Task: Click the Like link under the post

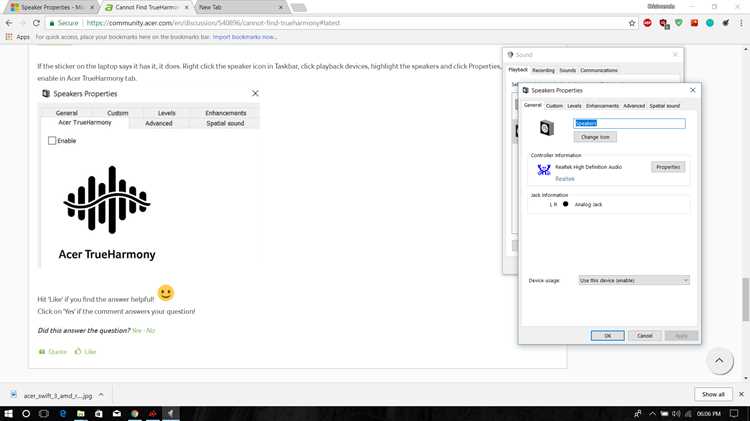Action: (90, 352)
